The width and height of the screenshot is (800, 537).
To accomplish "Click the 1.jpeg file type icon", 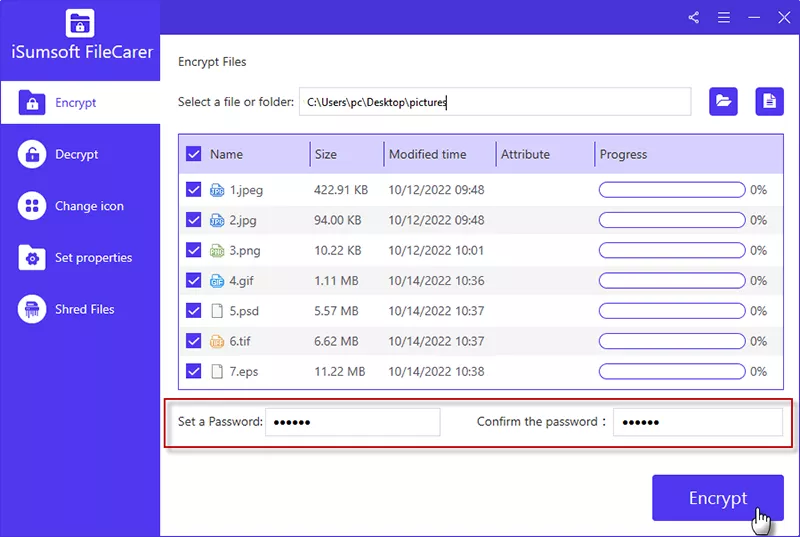I will (217, 190).
